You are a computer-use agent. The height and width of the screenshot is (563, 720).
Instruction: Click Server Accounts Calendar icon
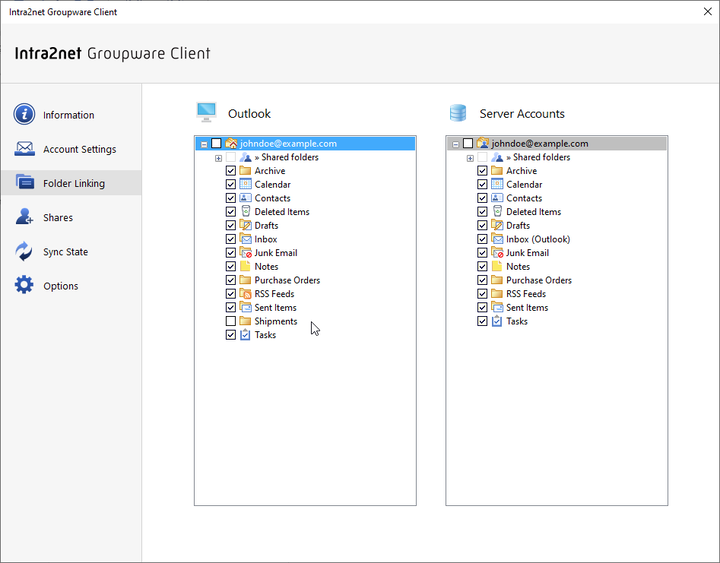(x=497, y=184)
